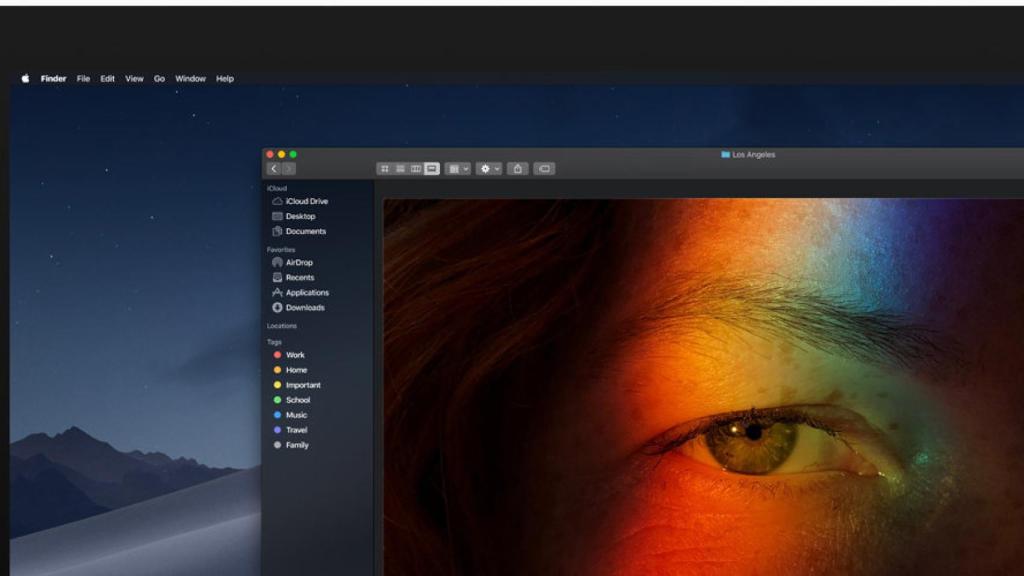Open the action gear dropdown menu
The height and width of the screenshot is (576, 1024).
pyautogui.click(x=486, y=168)
